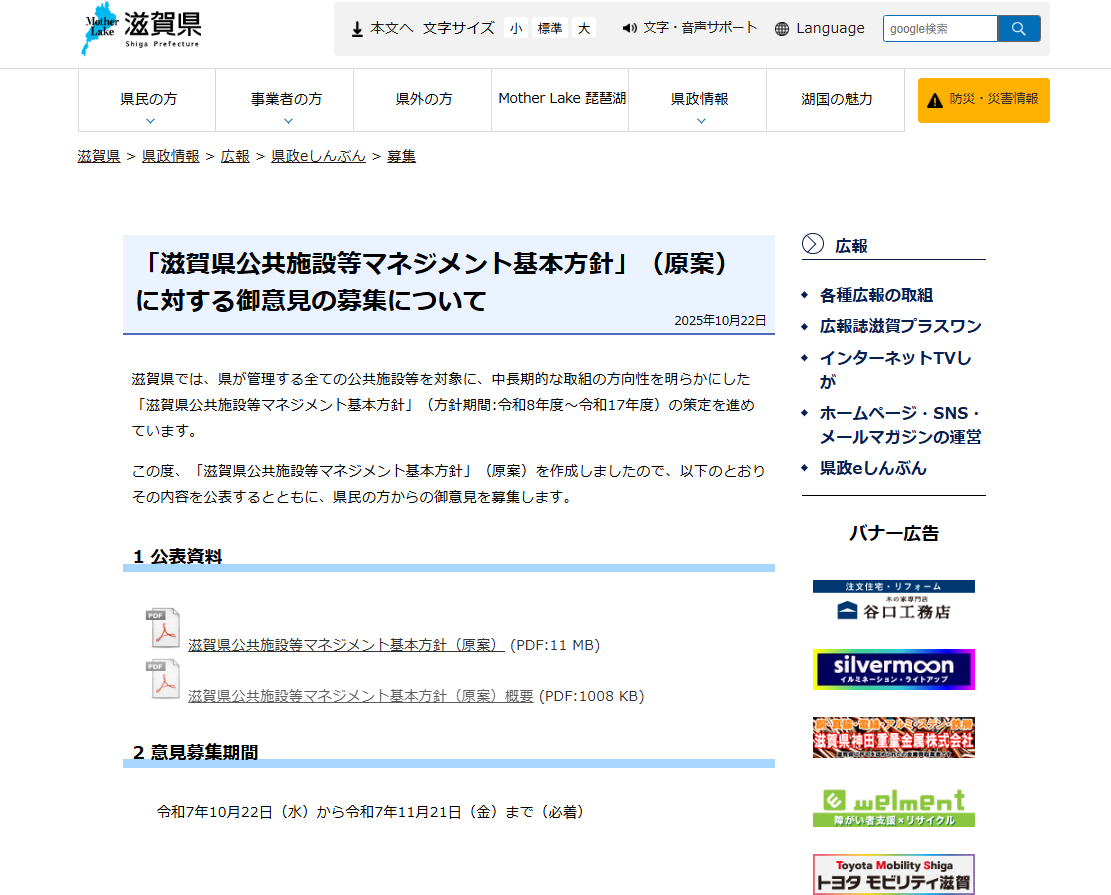Click the Shiga Prefecture Mother Lake logo
Image resolution: width=1111 pixels, height=895 pixels.
pyautogui.click(x=141, y=30)
